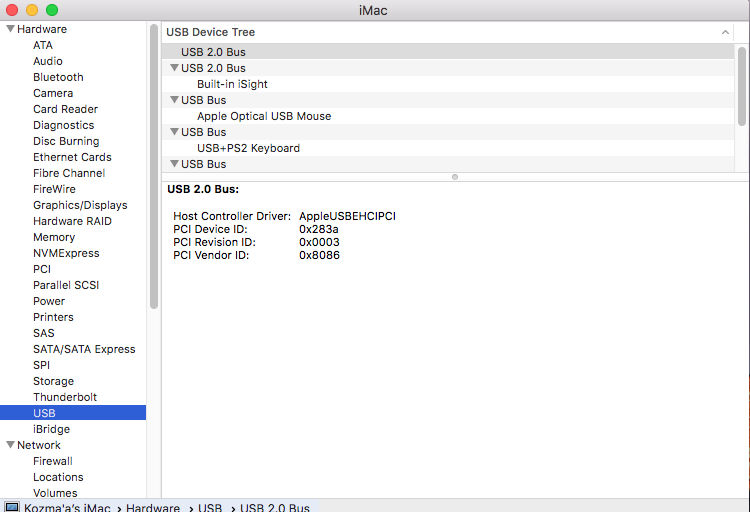Select PCI in the Hardware list
The width and height of the screenshot is (750, 512).
coord(42,269)
